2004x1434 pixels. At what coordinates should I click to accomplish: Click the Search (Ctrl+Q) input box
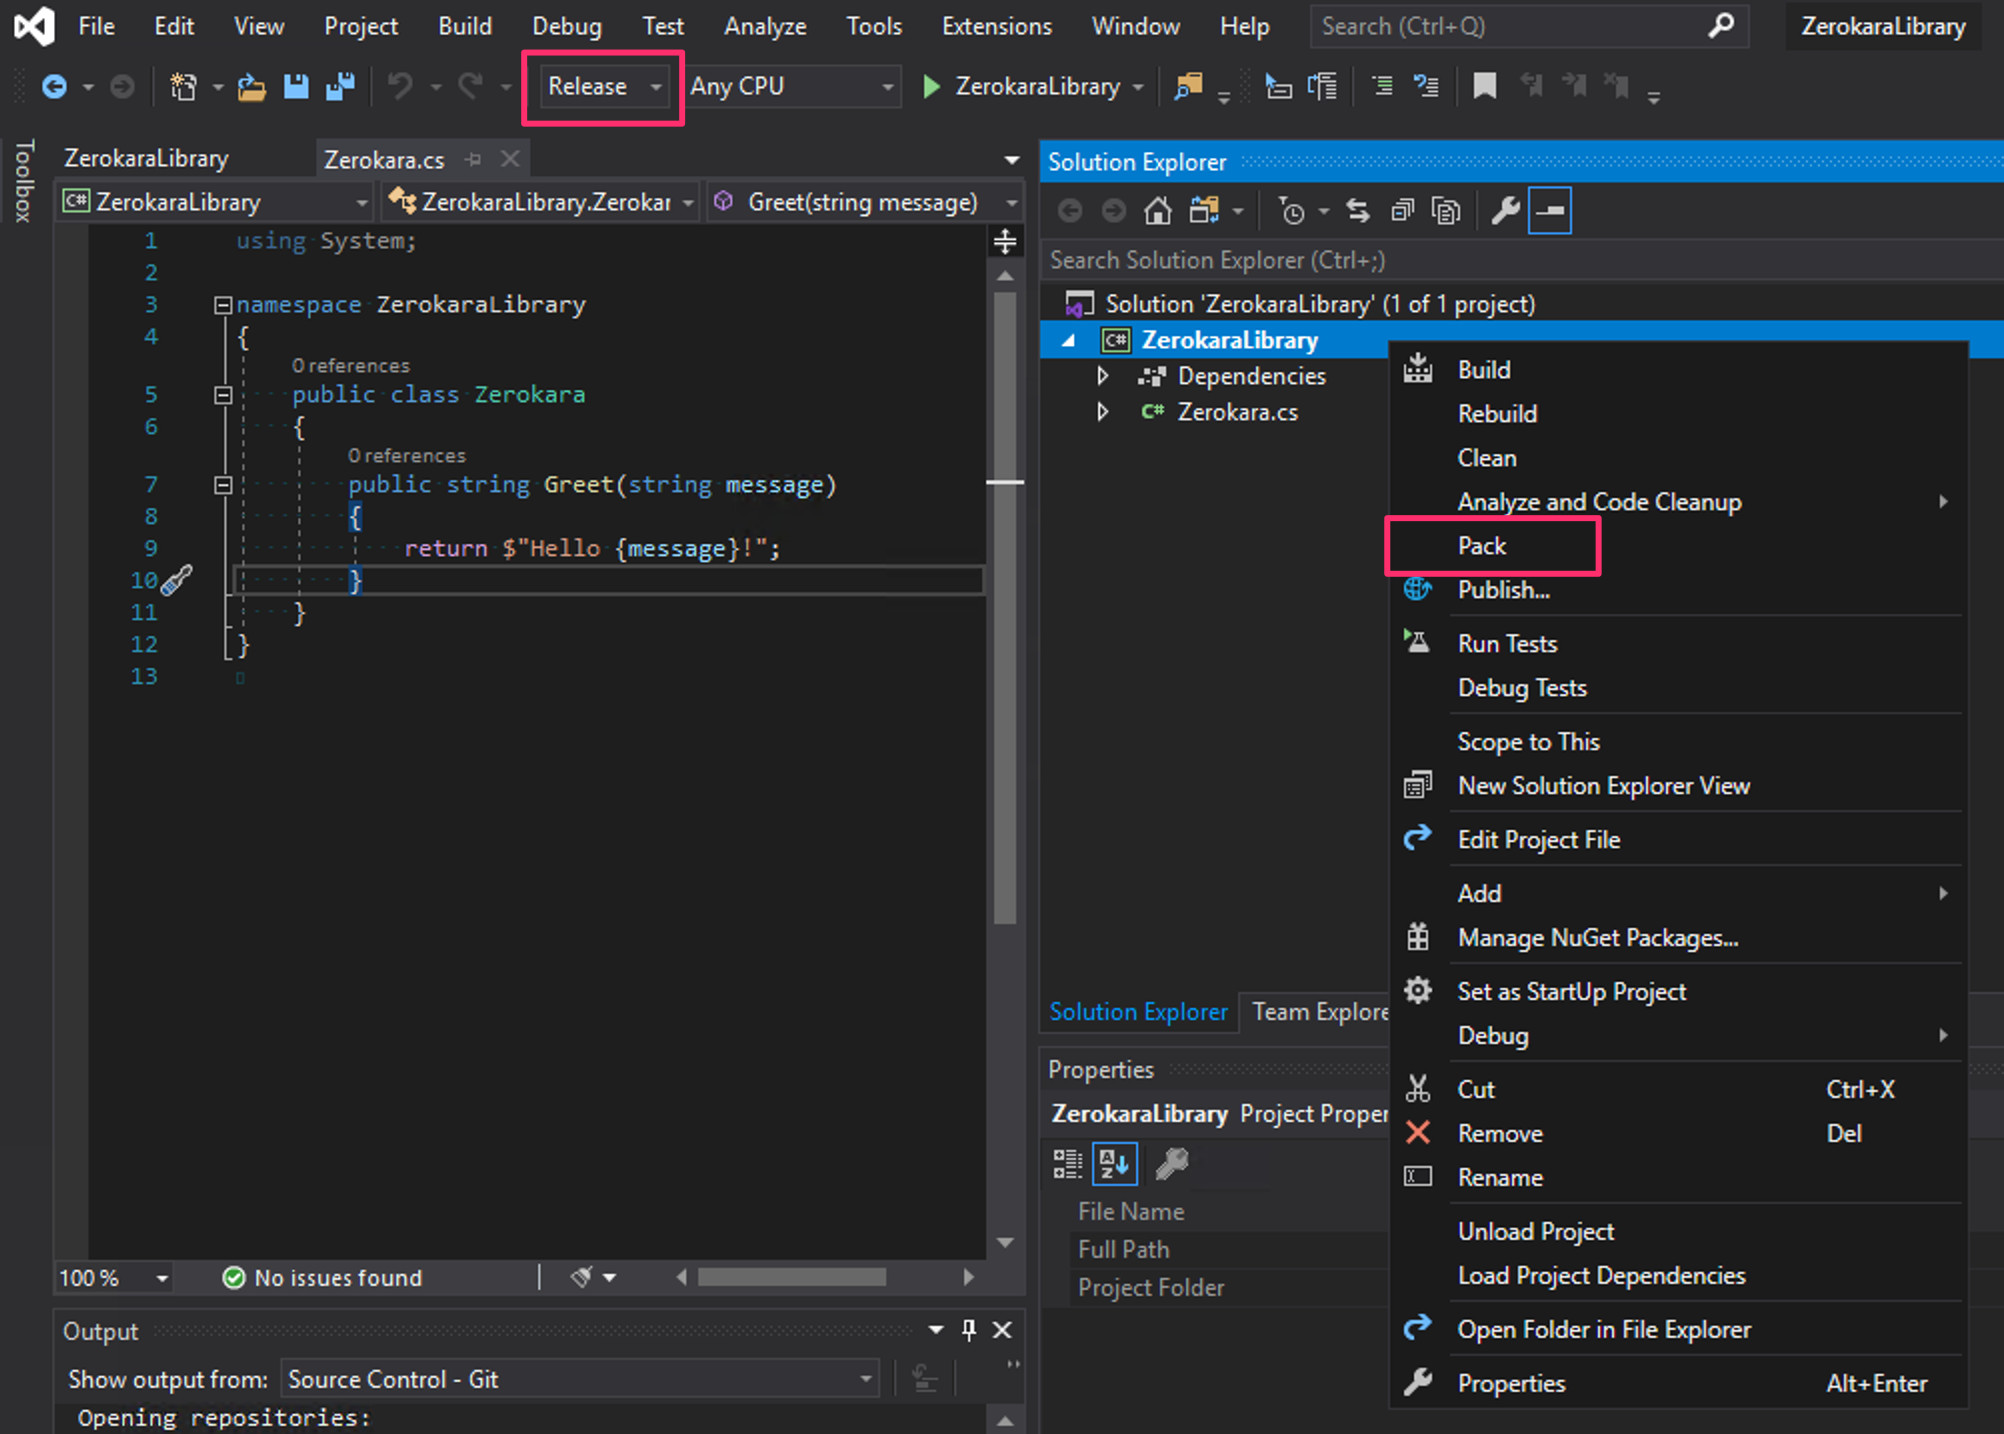(1528, 26)
